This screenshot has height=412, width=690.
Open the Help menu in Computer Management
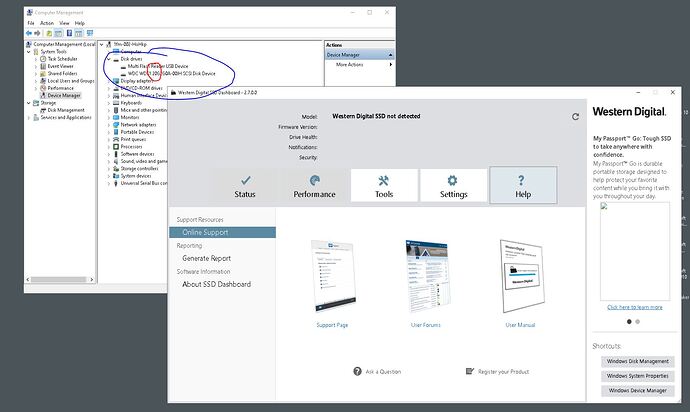tap(80, 23)
